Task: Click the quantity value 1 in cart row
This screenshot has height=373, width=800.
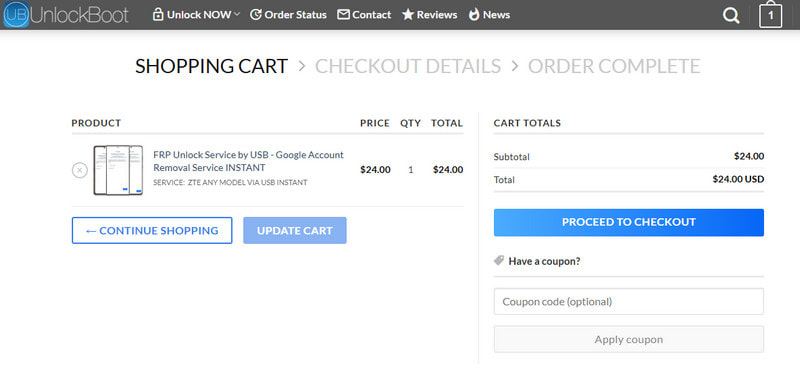Action: [411, 170]
